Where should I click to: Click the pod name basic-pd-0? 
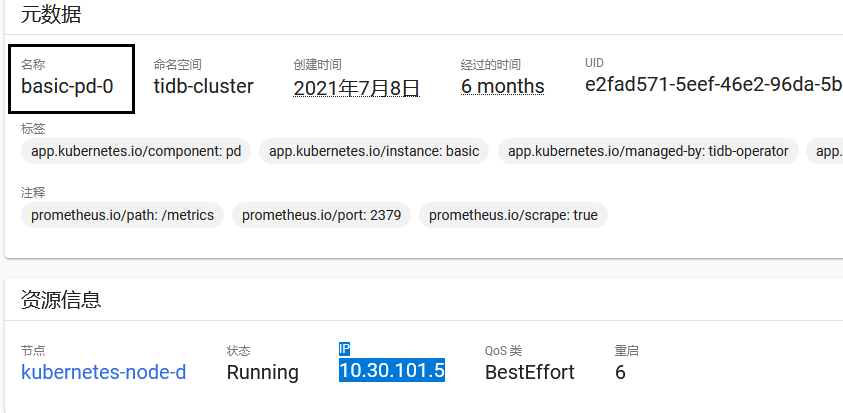click(x=67, y=86)
